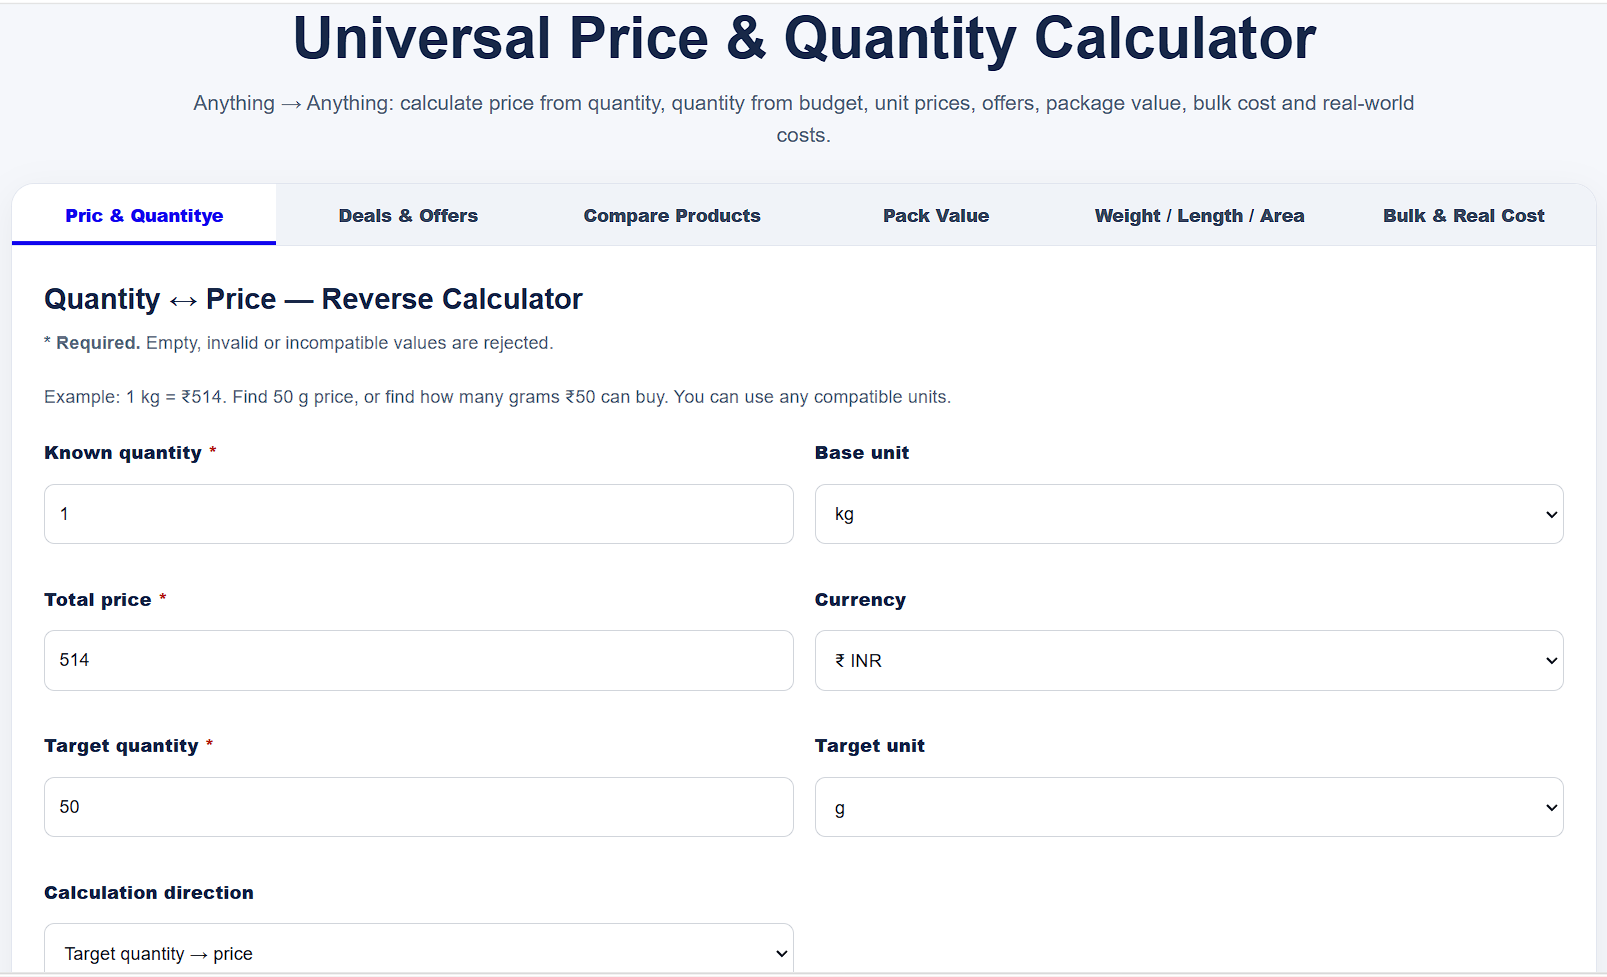Switch to the Deals & Offers tab
Viewport: 1607px width, 977px height.
(x=408, y=216)
